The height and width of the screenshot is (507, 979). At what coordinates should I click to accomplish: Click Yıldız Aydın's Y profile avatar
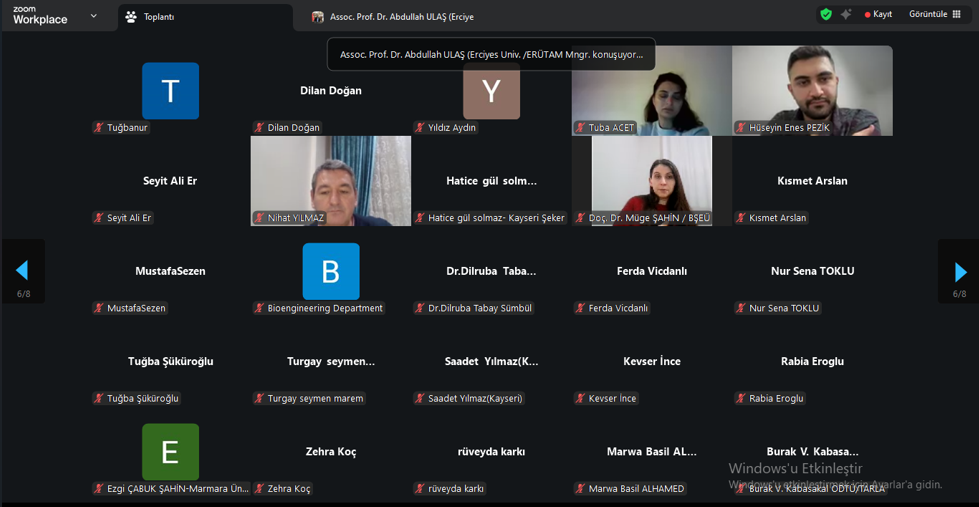click(491, 92)
